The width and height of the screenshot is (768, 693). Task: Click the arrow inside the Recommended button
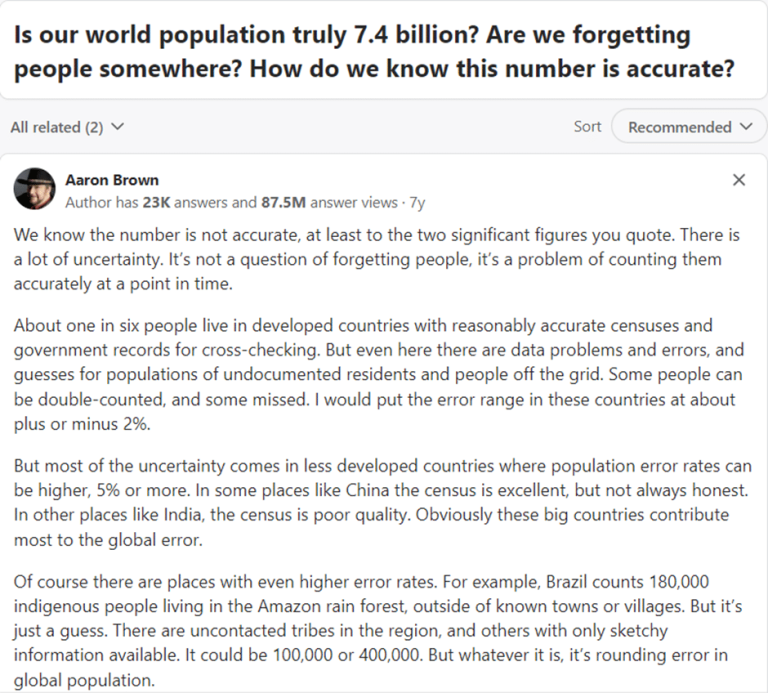[x=745, y=127]
